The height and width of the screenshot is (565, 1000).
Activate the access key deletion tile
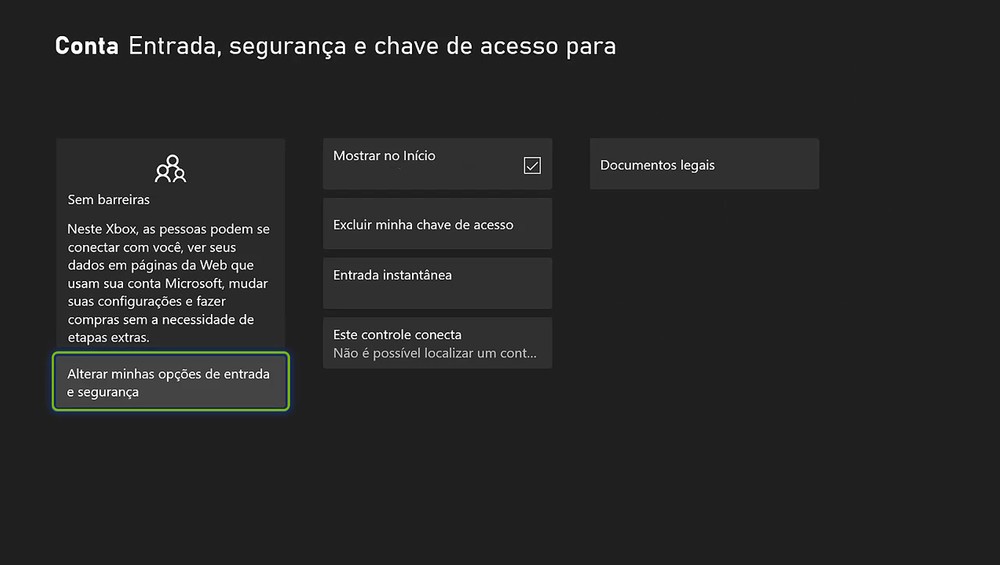click(437, 224)
